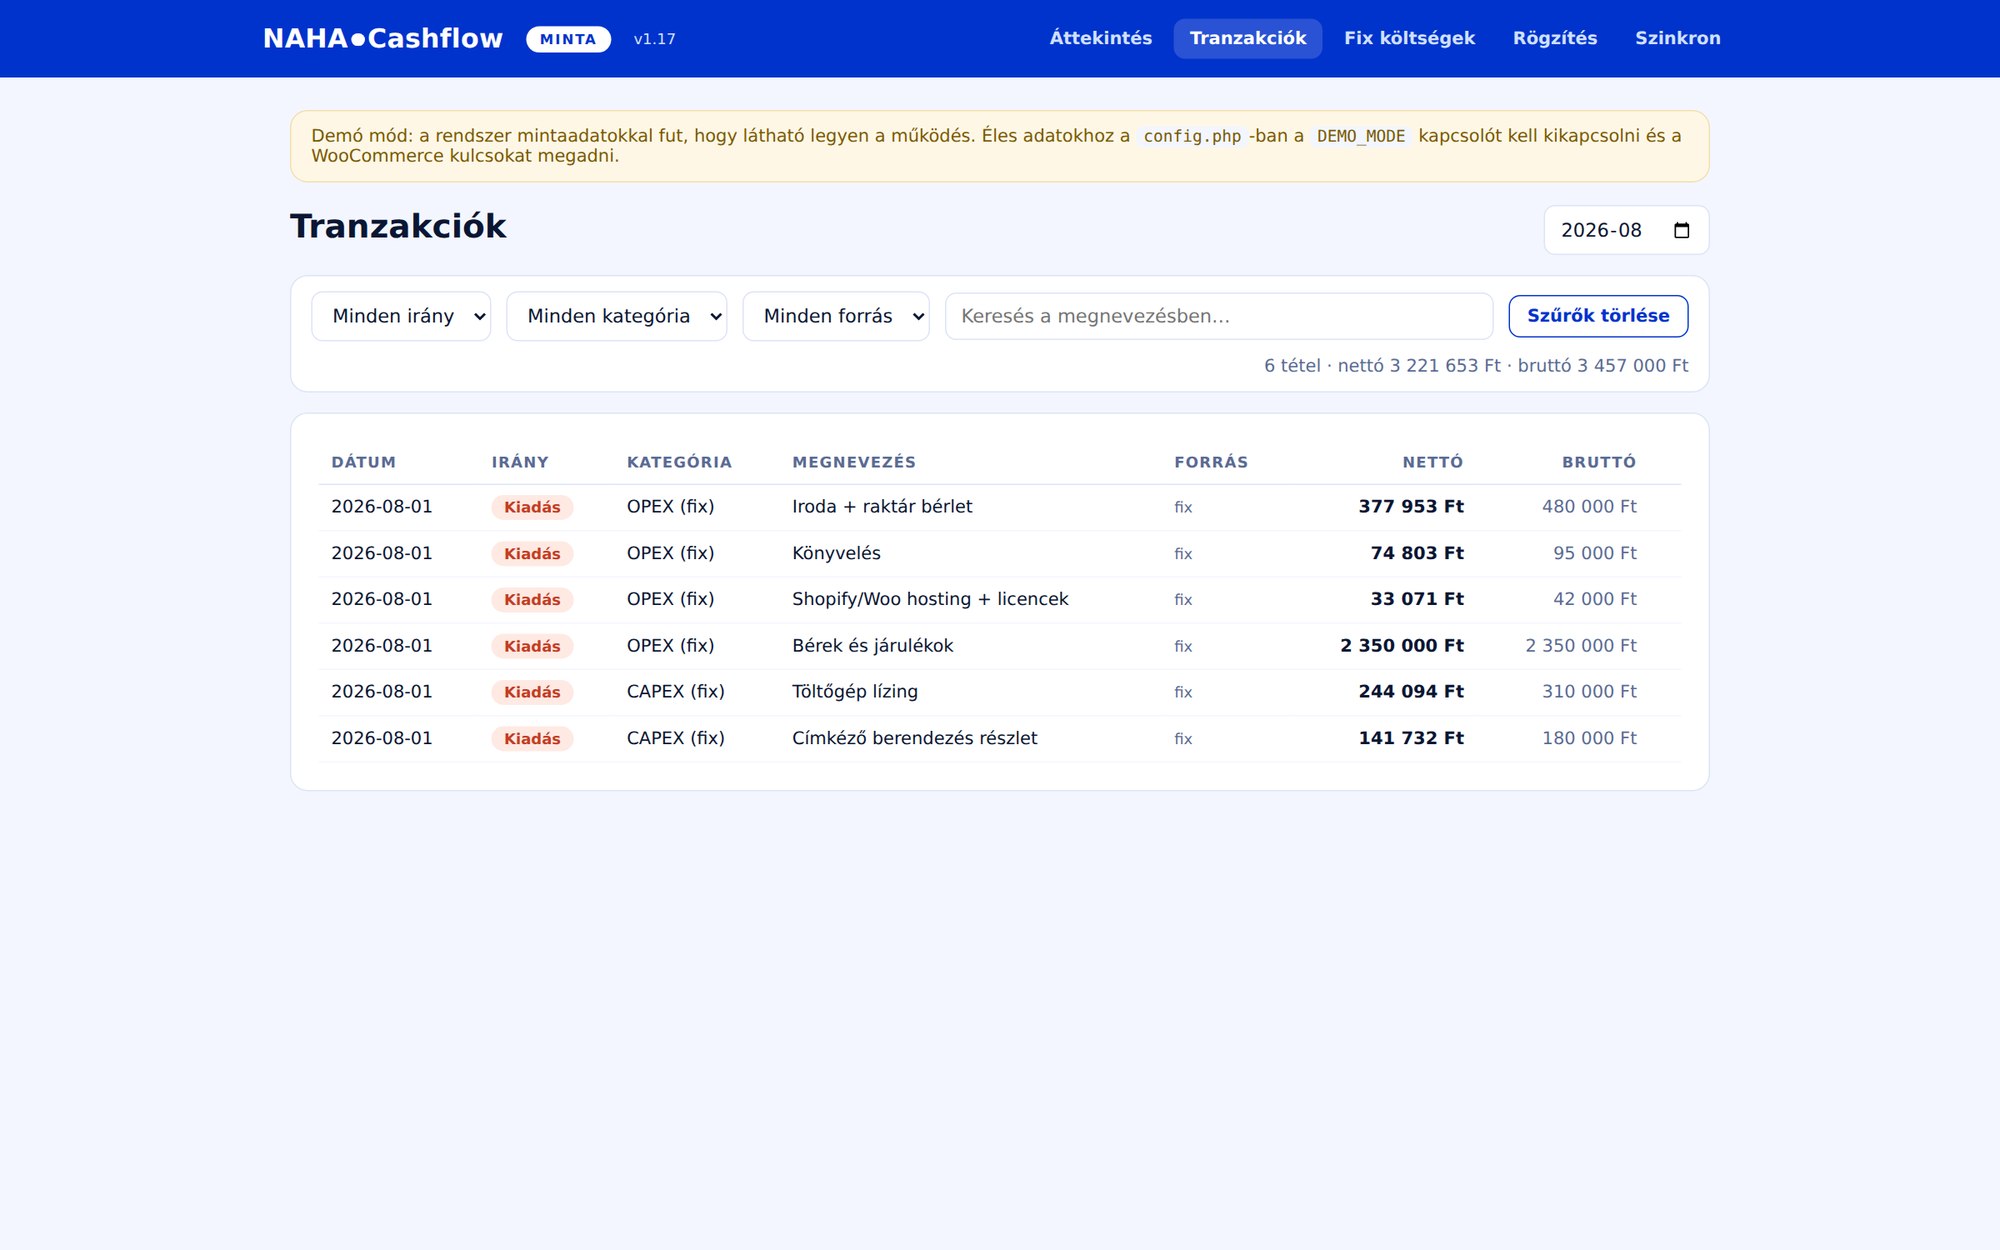Click the IRÁNY column header
The image size is (2000, 1250).
519,462
